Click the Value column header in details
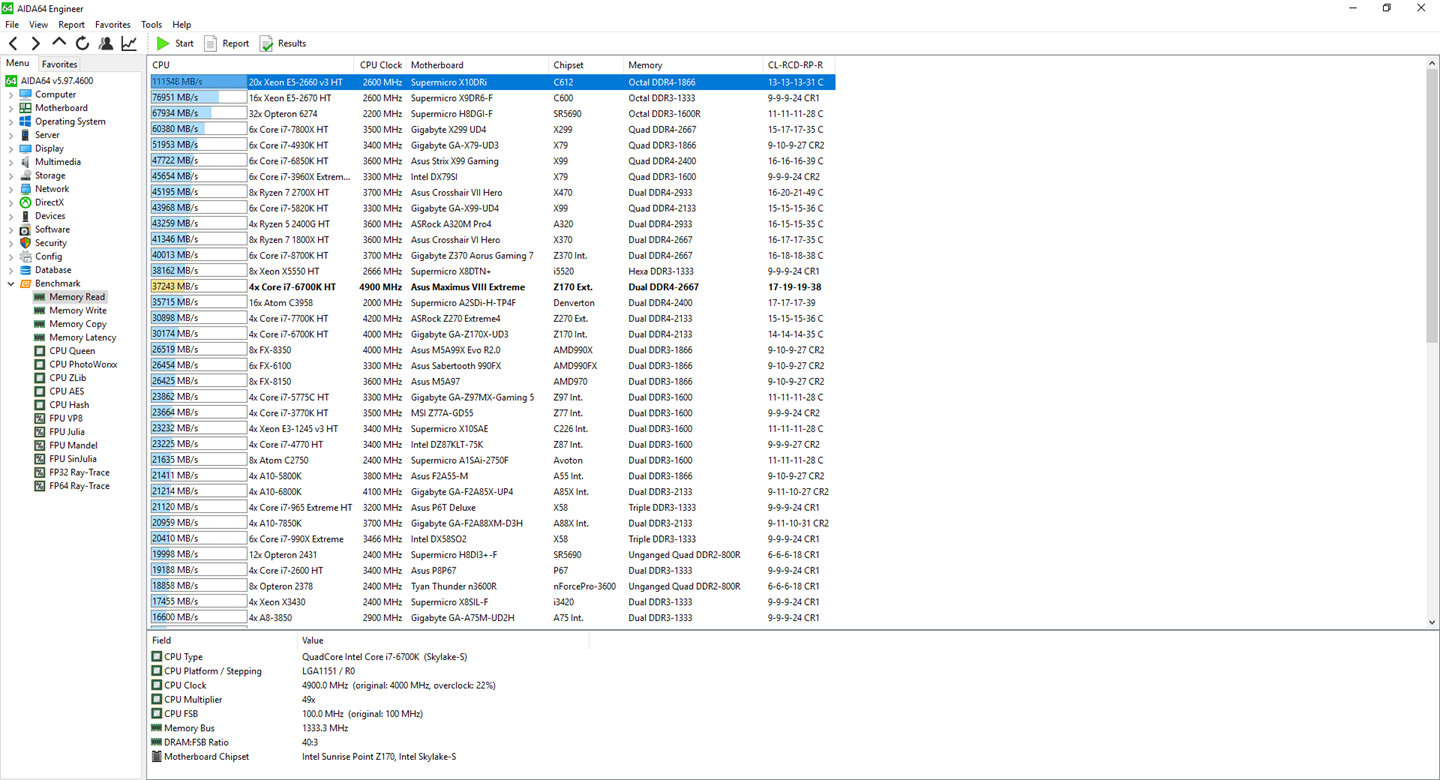Viewport: 1440px width, 780px height. coord(443,640)
